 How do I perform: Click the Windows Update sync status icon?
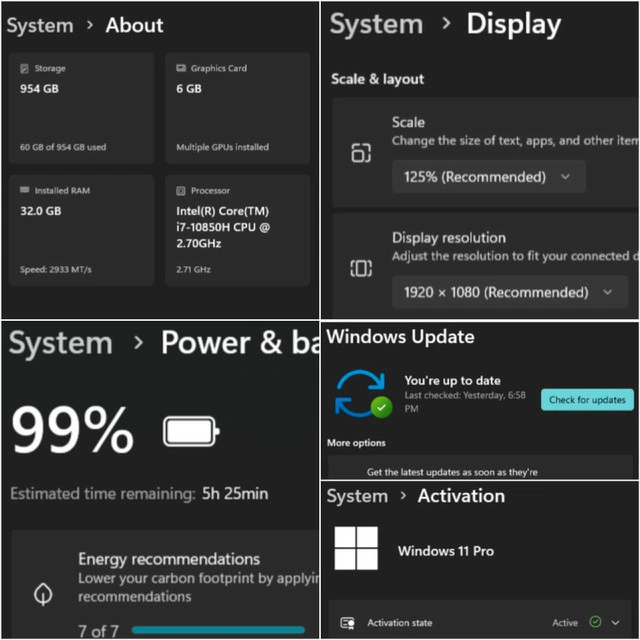point(363,394)
